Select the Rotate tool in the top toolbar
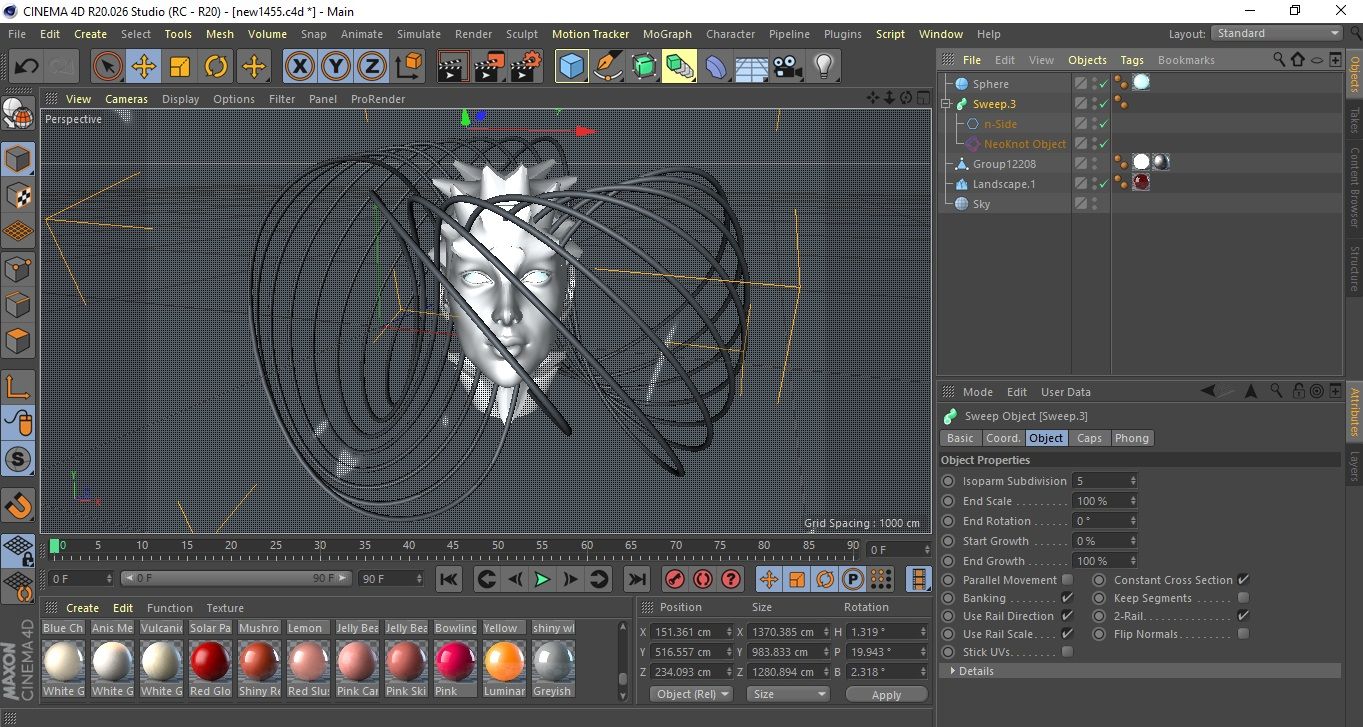 click(x=216, y=67)
